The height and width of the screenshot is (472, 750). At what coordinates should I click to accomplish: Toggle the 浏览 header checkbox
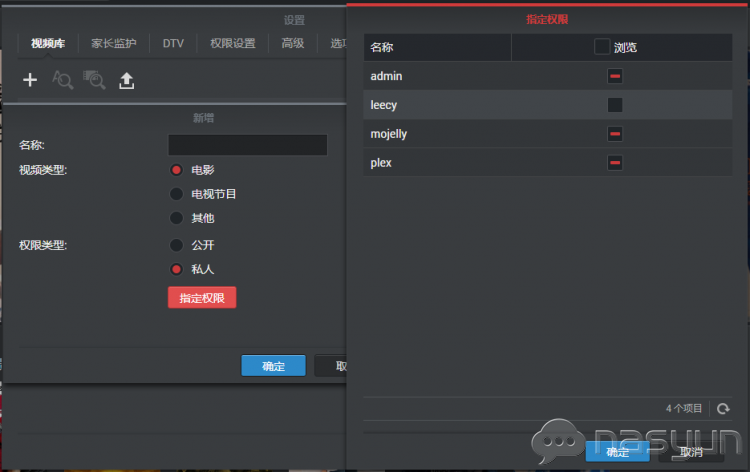pos(602,47)
